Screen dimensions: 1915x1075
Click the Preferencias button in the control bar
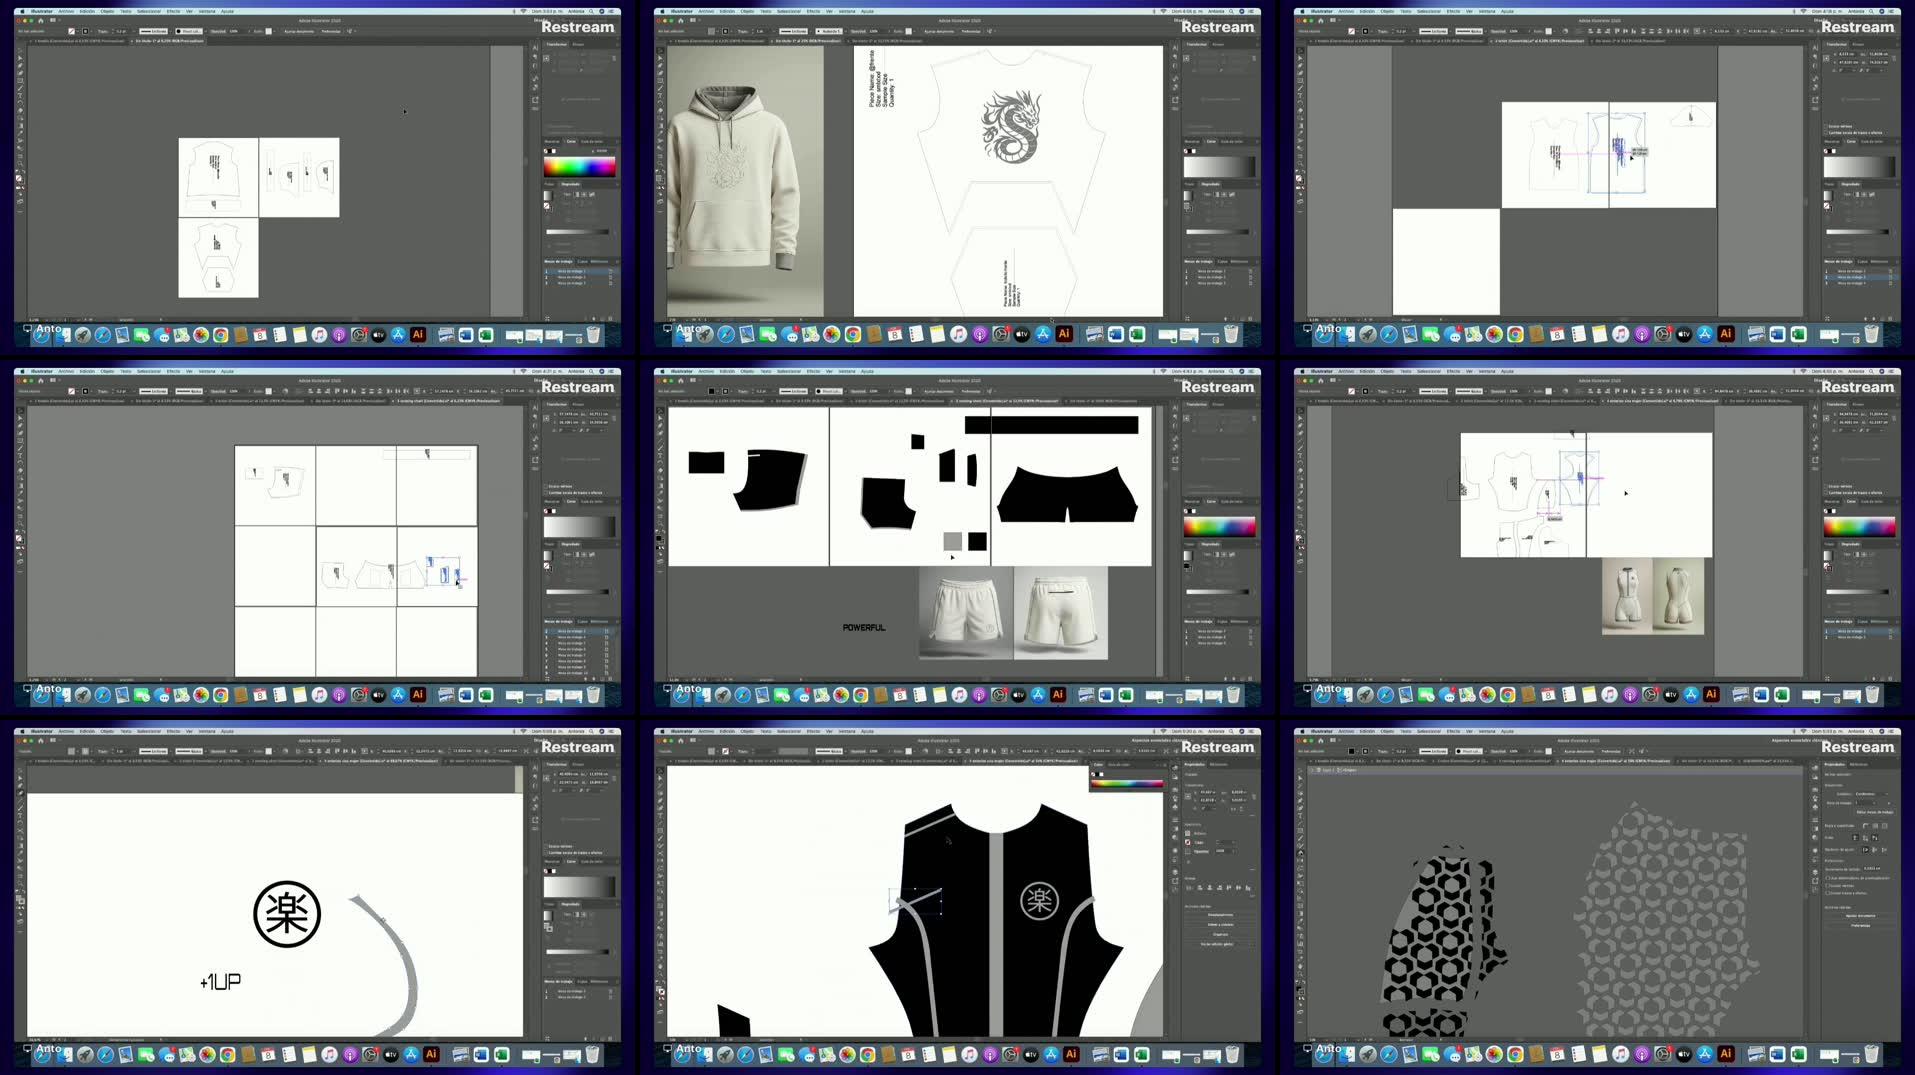(331, 31)
